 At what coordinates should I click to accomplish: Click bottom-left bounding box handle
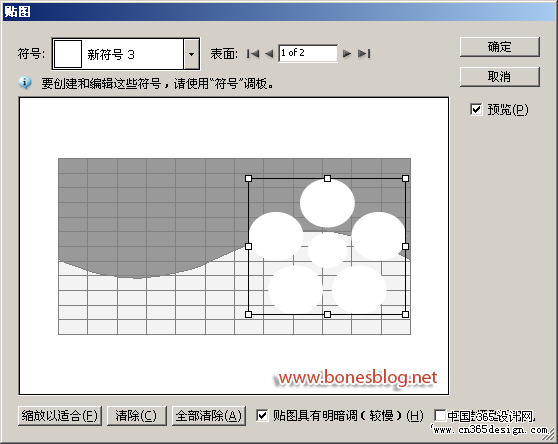pos(249,314)
